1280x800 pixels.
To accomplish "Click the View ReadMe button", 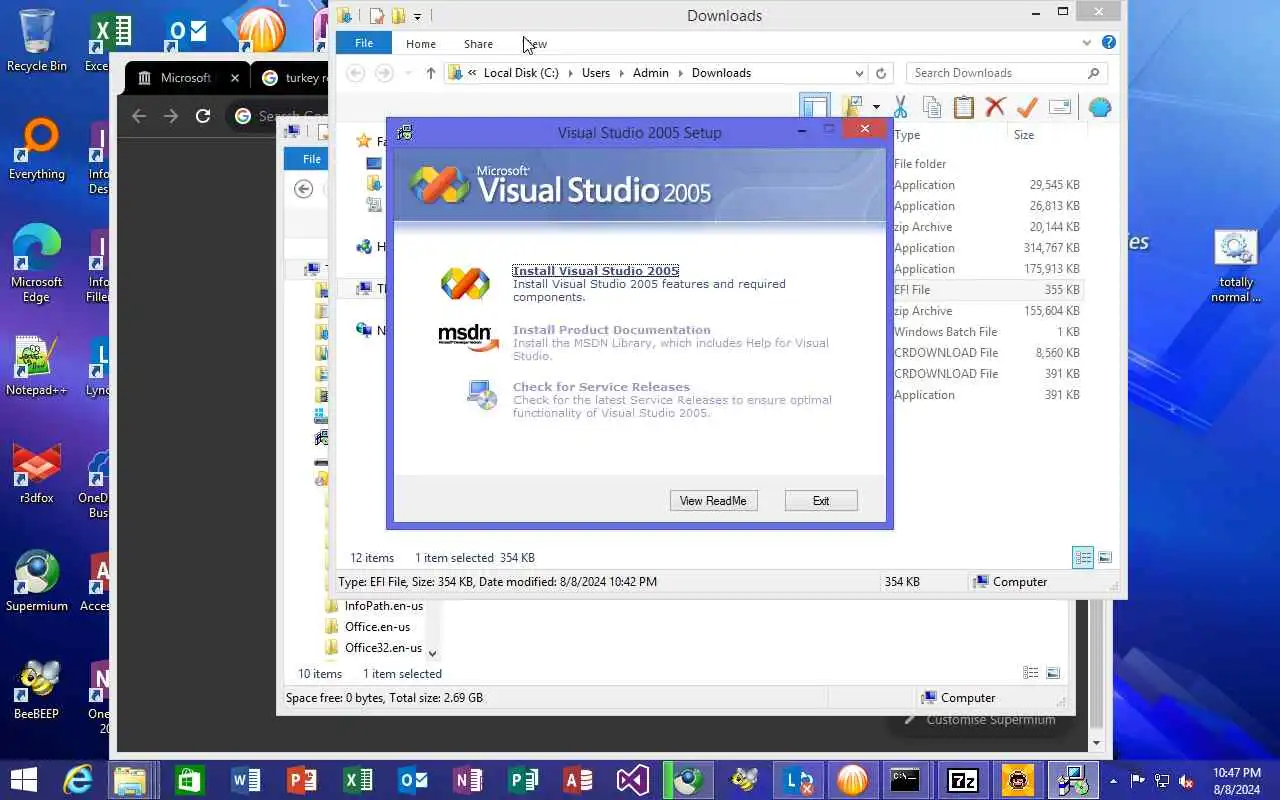I will (x=713, y=501).
